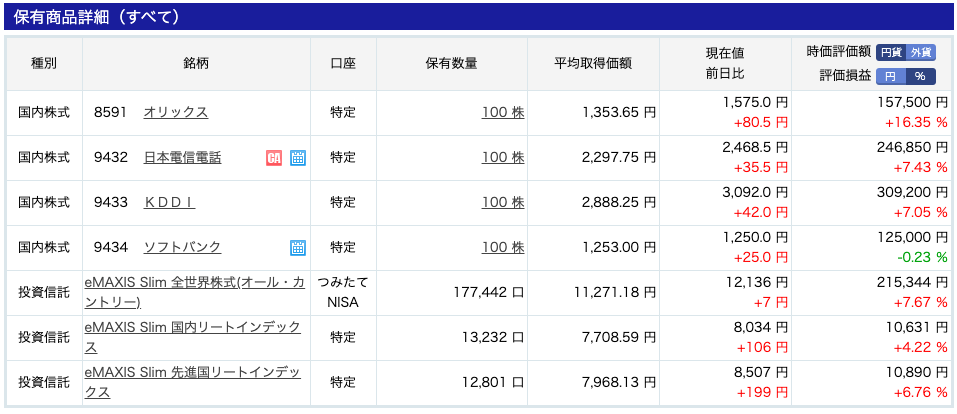Viewport: 957px width, 414px height.
Task: Click the 銘柄 column header
Action: coord(196,64)
